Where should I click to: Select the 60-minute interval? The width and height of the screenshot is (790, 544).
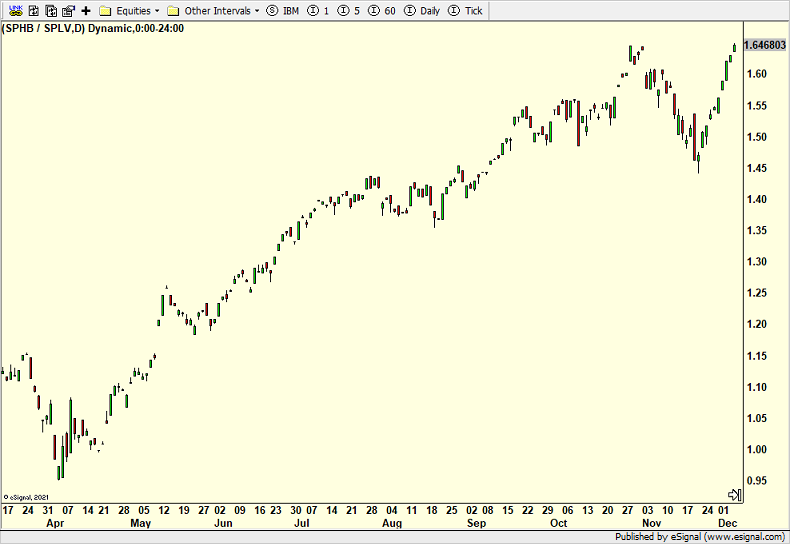382,10
